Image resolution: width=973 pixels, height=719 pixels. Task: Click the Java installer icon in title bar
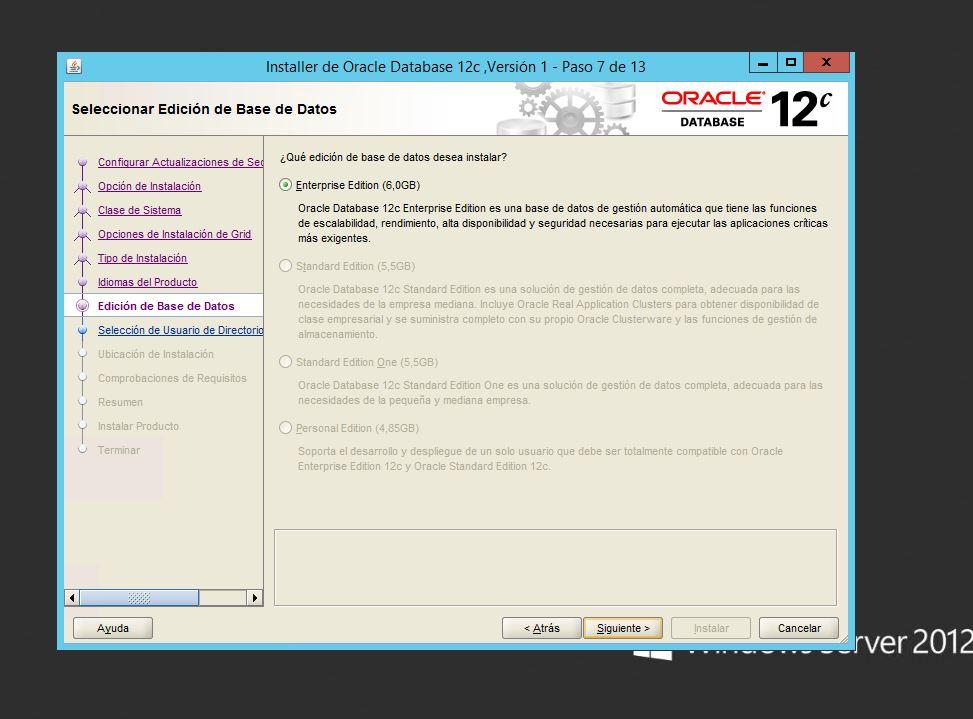74,66
